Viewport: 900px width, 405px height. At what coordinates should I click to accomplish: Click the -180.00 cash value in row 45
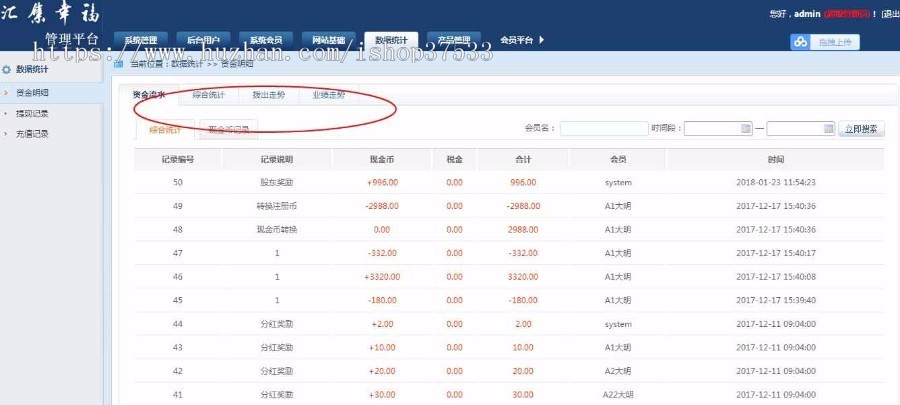coord(382,300)
